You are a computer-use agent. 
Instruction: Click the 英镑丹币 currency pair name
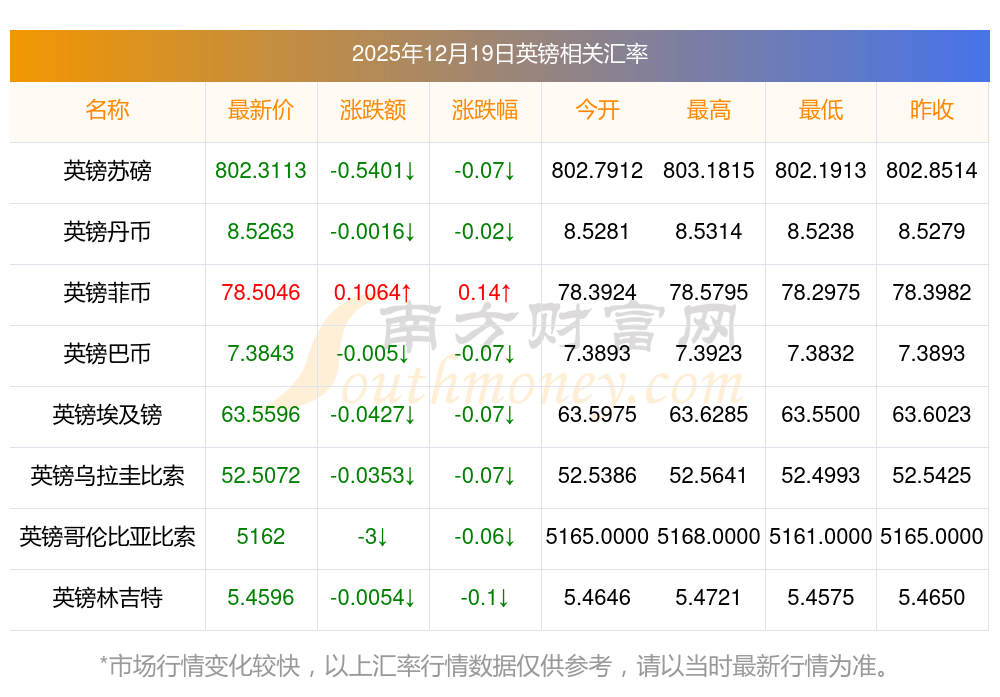[107, 232]
